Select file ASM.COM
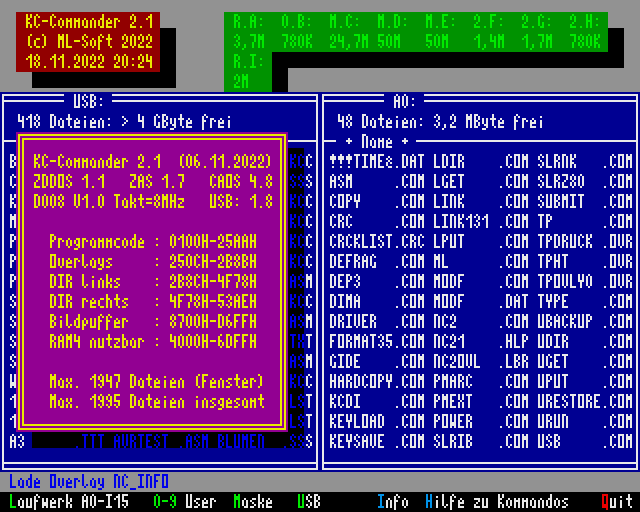Viewport: 640px width, 512px height. [376, 182]
